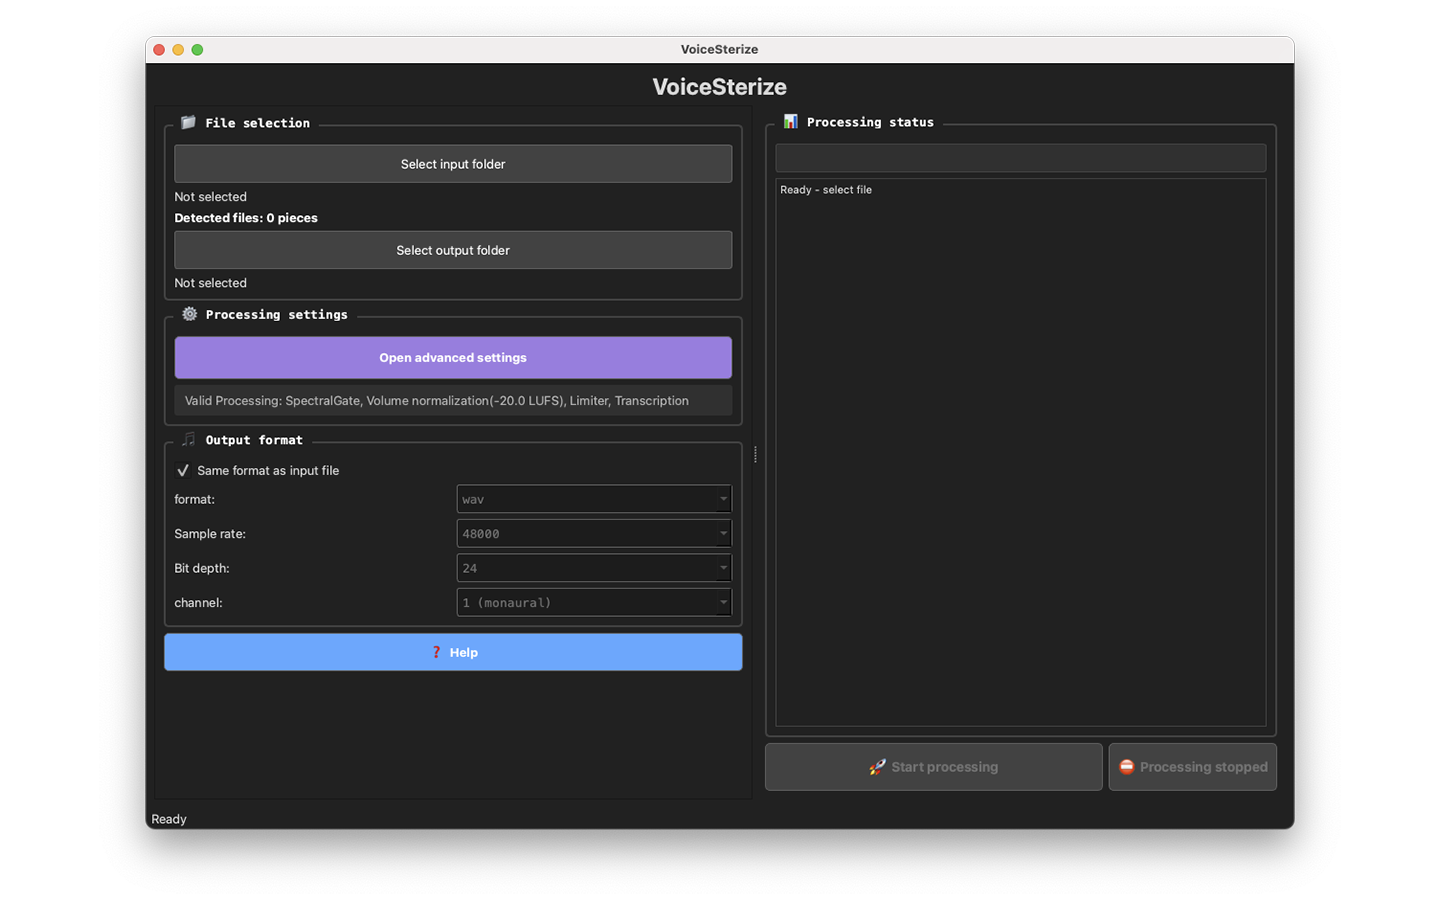
Task: Click the folder icon beside File selection
Action: point(188,122)
